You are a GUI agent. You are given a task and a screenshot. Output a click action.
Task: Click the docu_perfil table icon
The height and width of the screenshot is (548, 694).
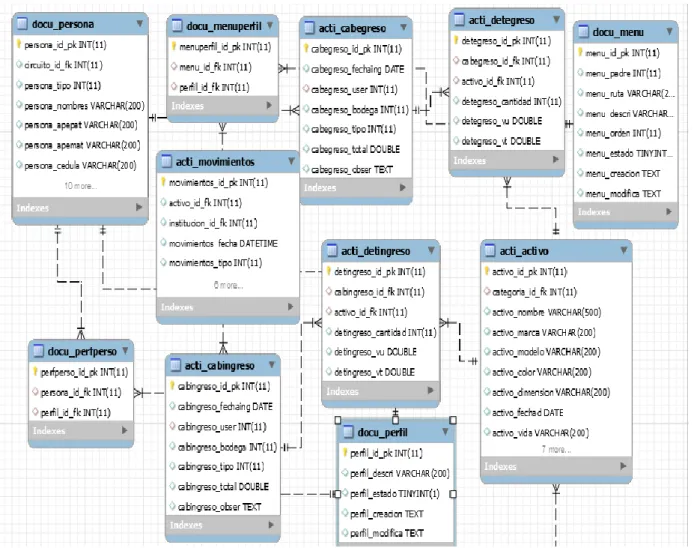pyautogui.click(x=348, y=432)
